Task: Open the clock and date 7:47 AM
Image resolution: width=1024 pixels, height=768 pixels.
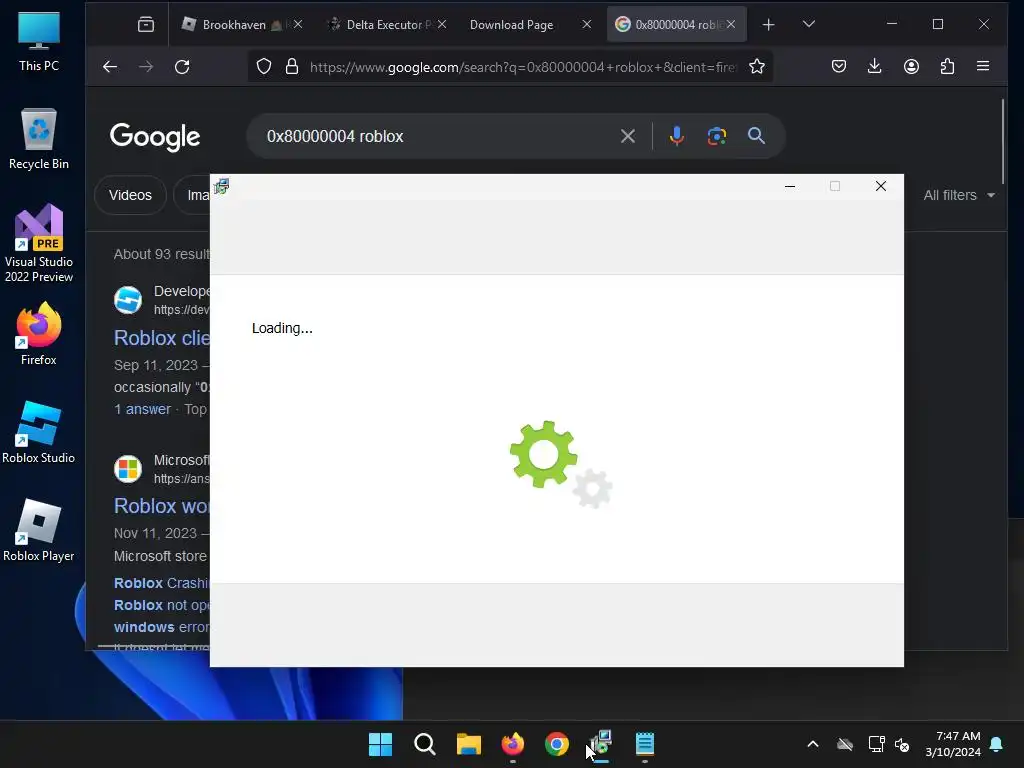Action: [x=953, y=744]
